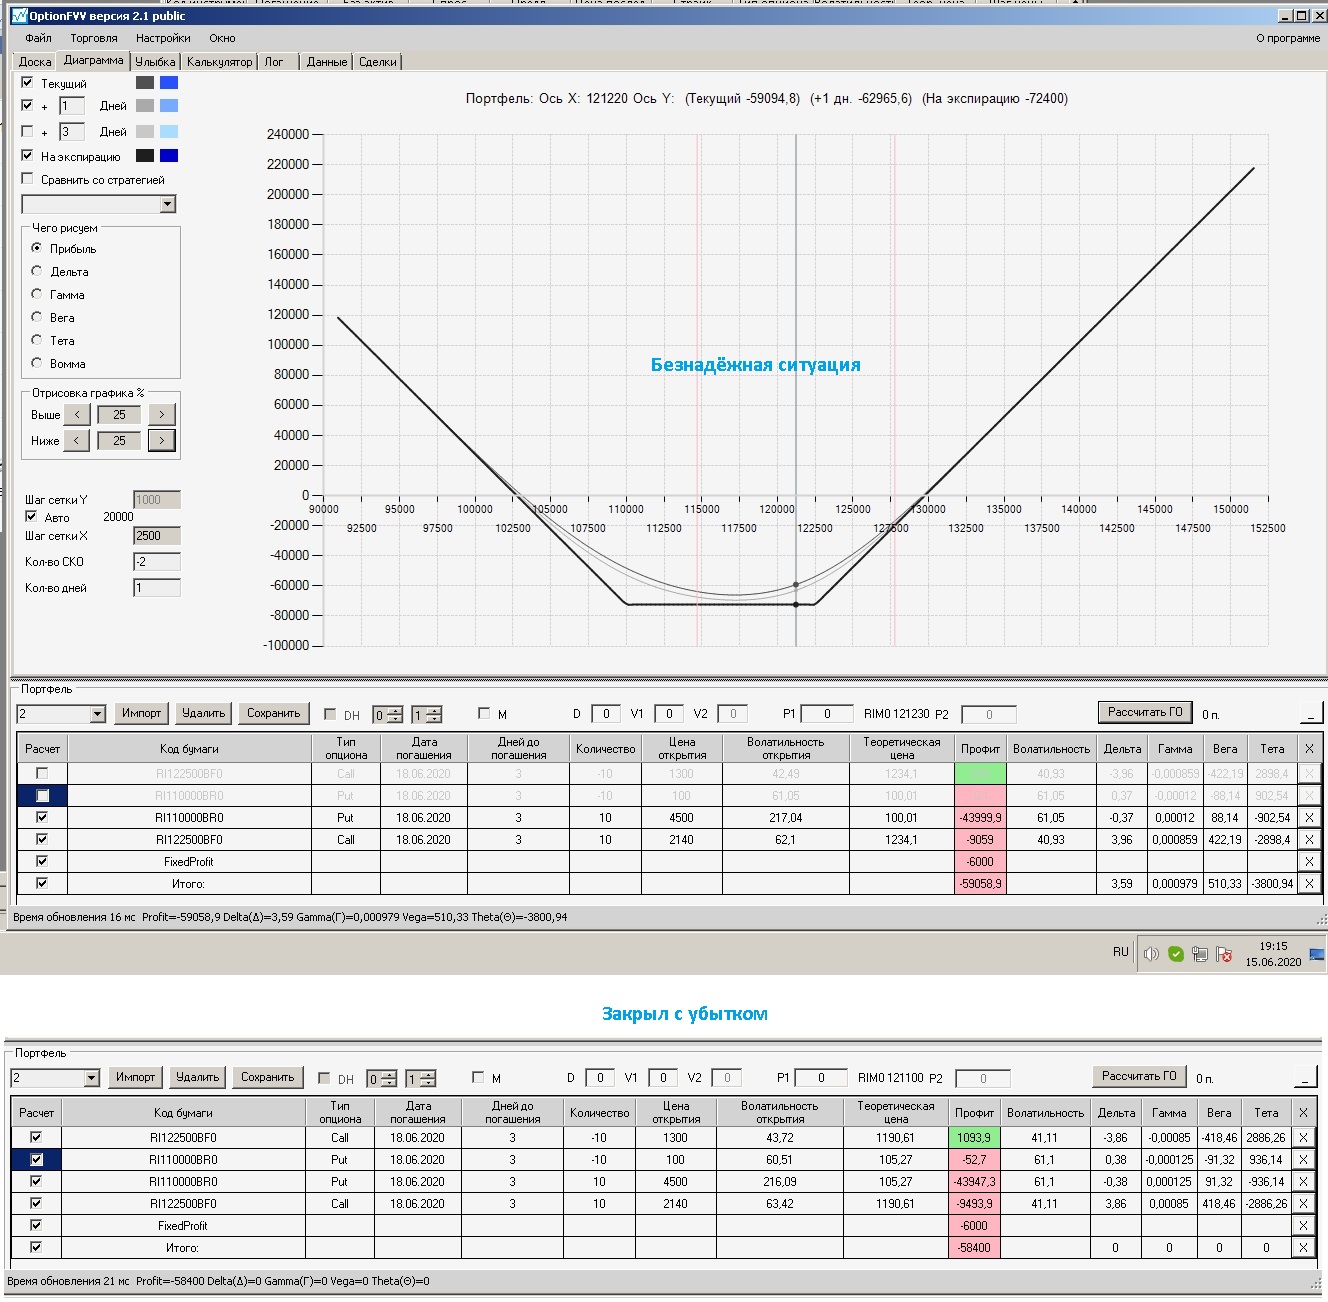Viewport: 1328px width, 1302px height.
Task: Click the X on the Итого row showing -58400
Action: tap(1303, 1248)
